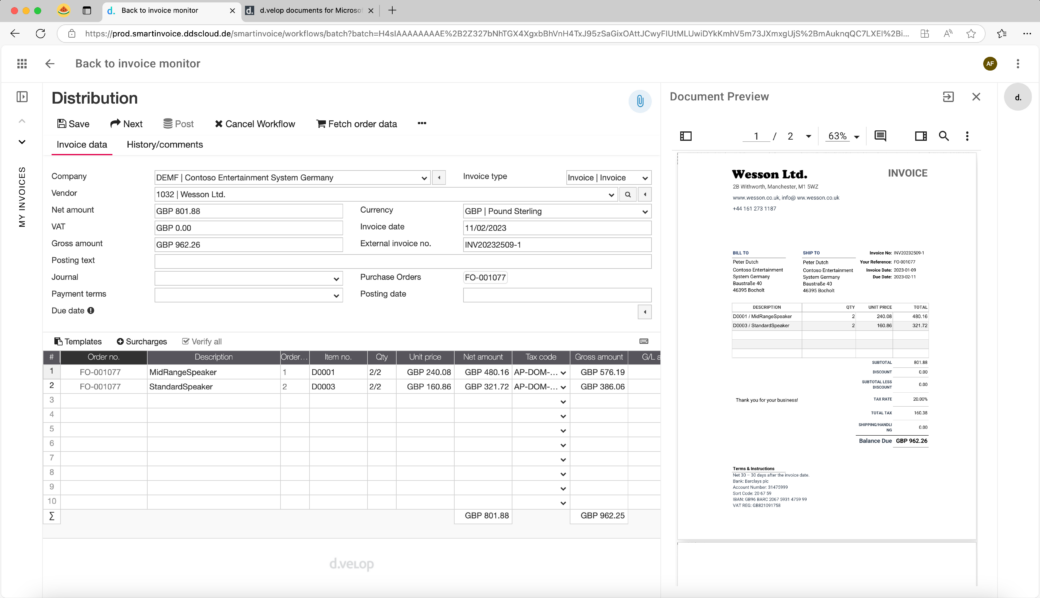Click the Posting text field
The height and width of the screenshot is (598, 1040).
point(403,261)
